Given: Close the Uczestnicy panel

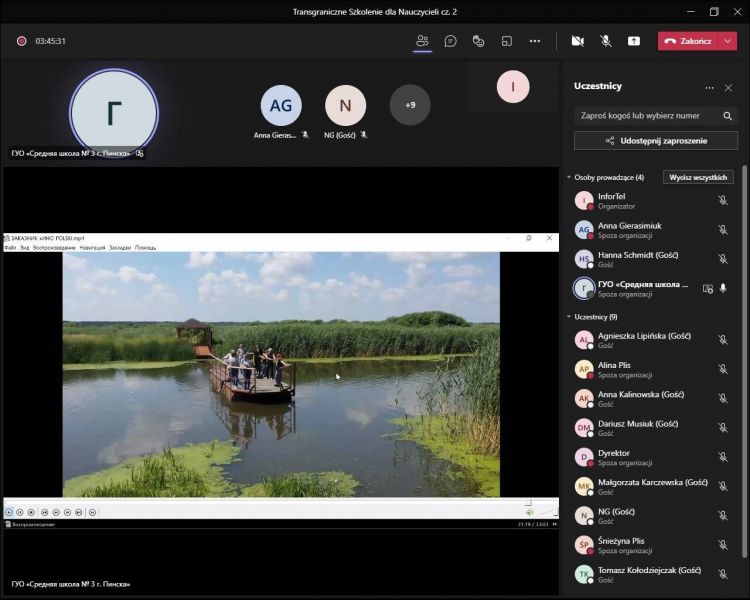Looking at the screenshot, I should pos(728,88).
